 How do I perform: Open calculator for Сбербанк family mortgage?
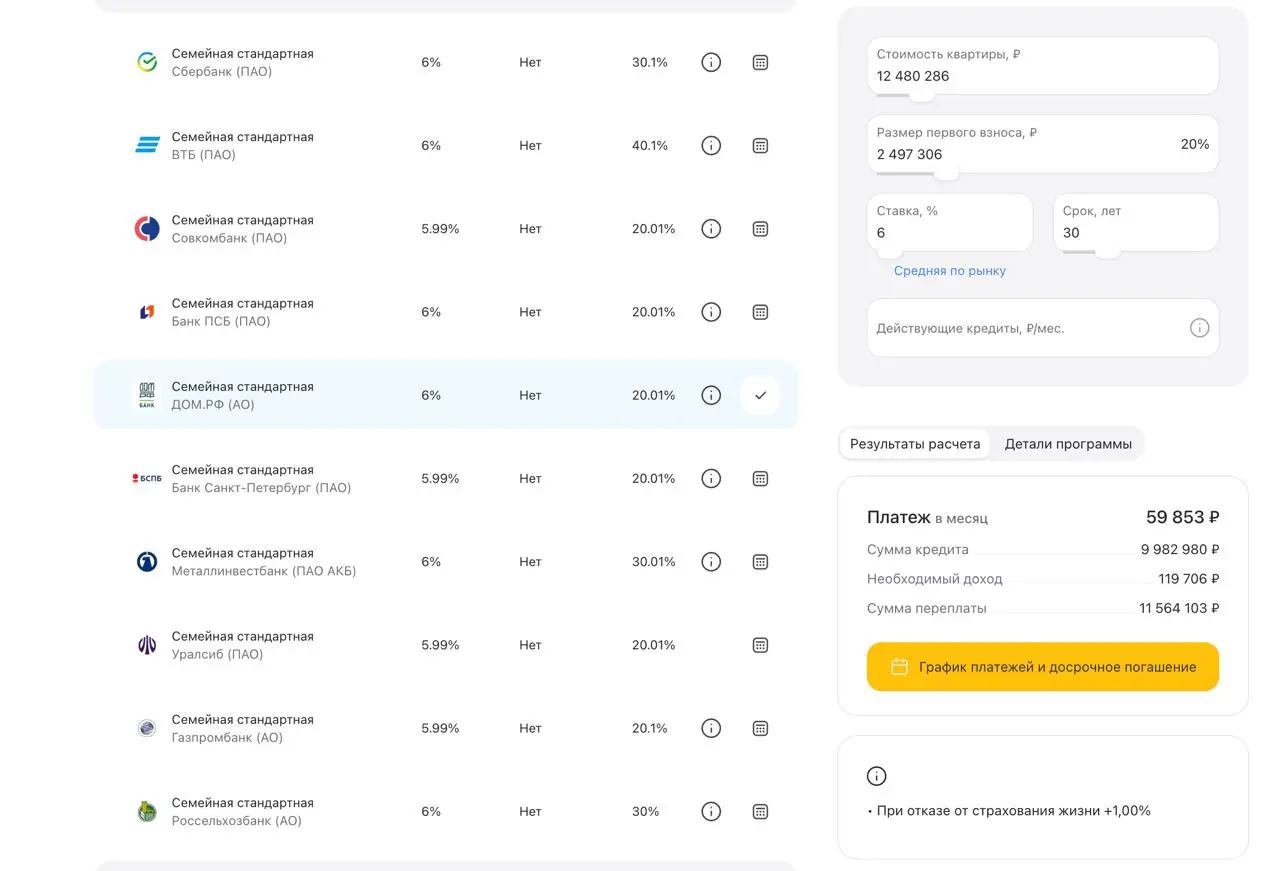760,62
